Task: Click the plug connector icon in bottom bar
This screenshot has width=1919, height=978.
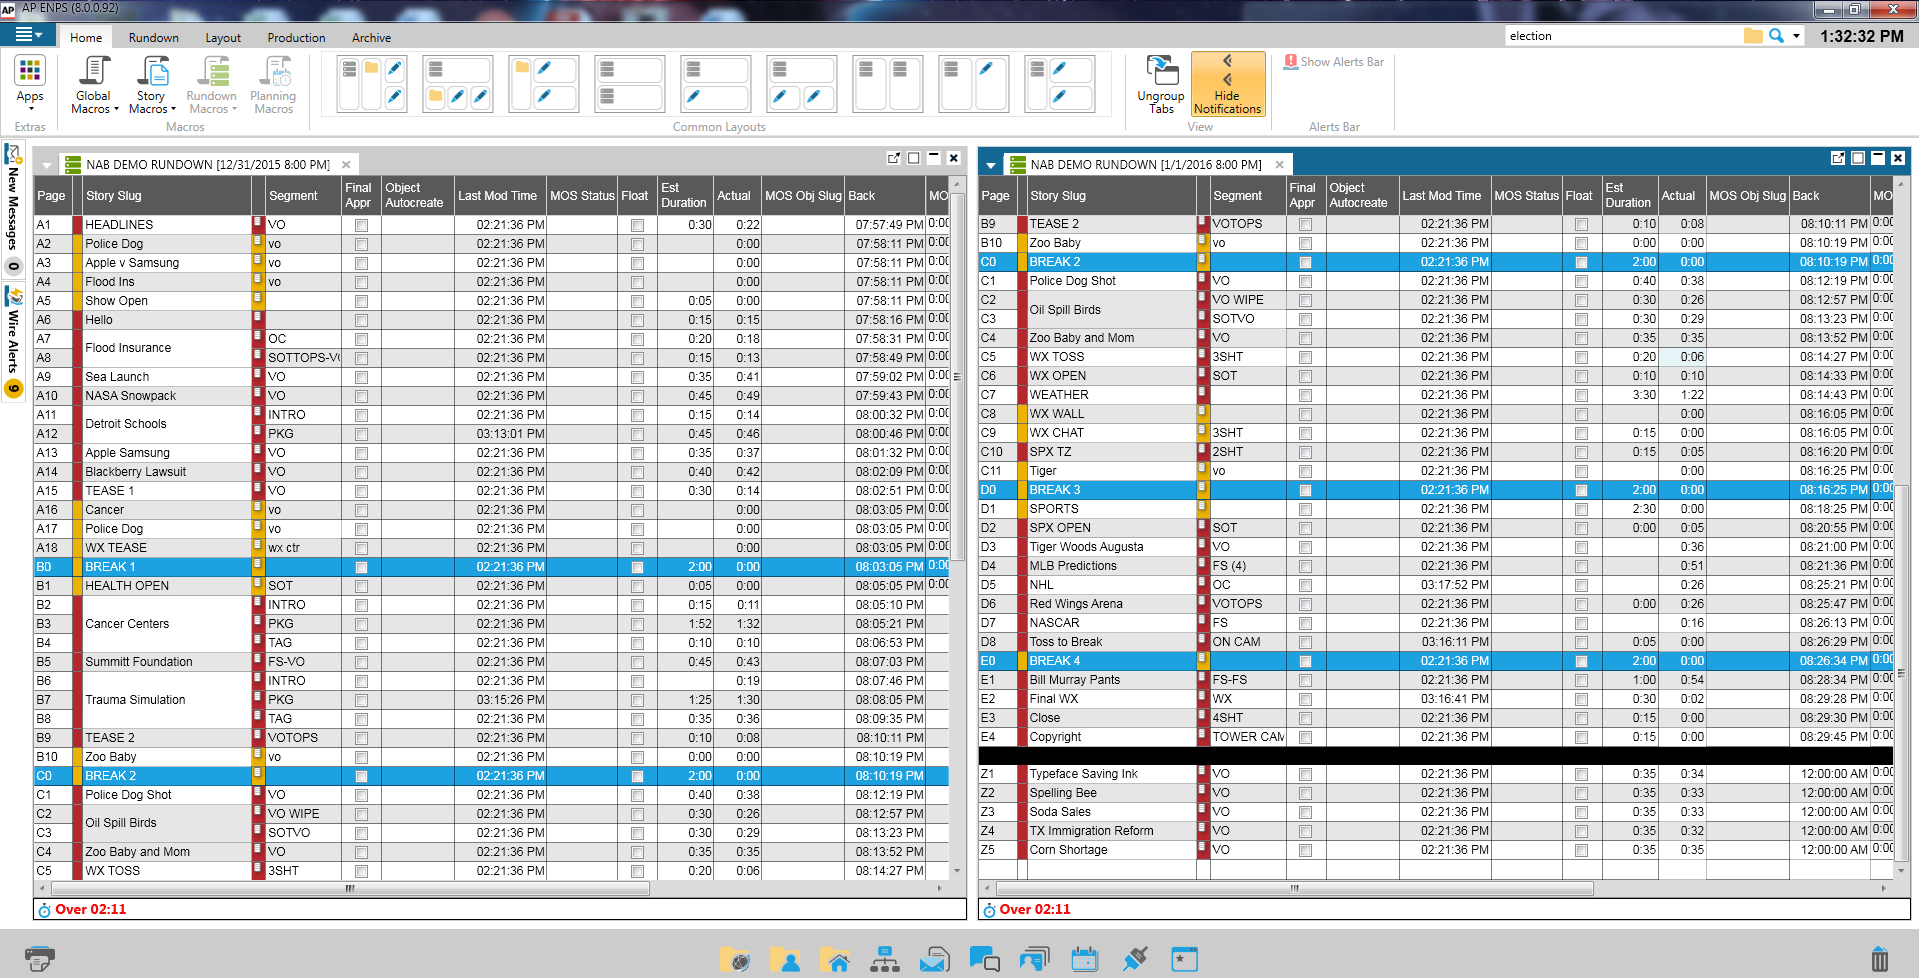Action: coord(1134,960)
